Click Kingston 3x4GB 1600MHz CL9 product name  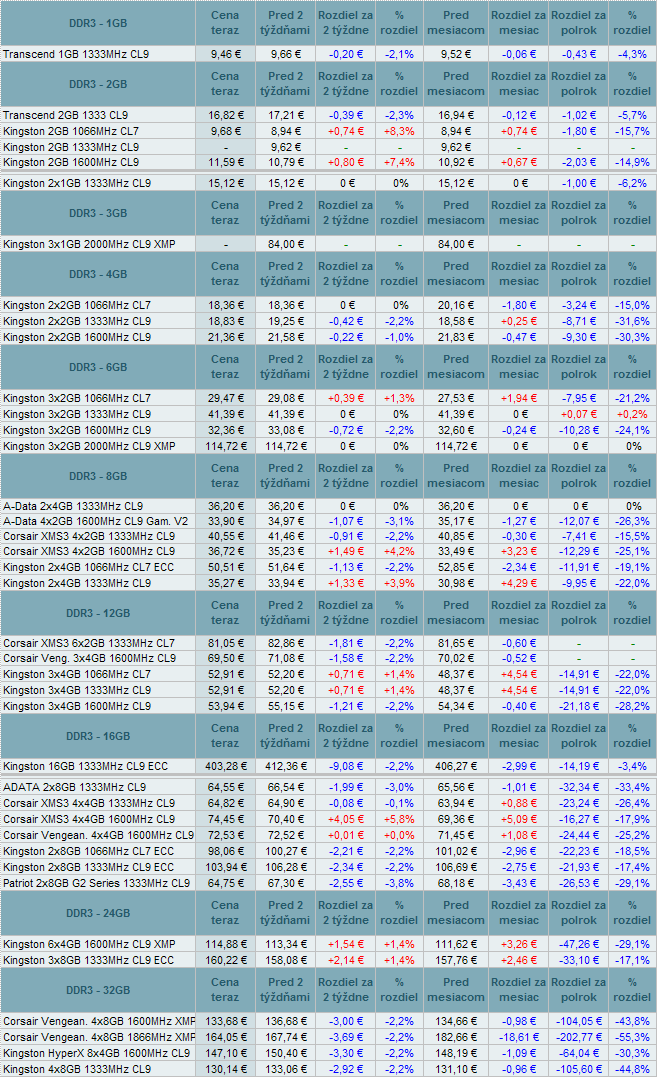pyautogui.click(x=77, y=706)
